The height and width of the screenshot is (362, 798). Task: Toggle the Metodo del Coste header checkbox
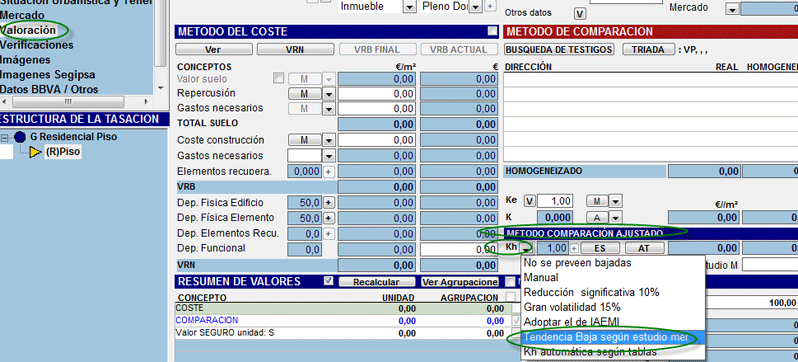coord(492,32)
